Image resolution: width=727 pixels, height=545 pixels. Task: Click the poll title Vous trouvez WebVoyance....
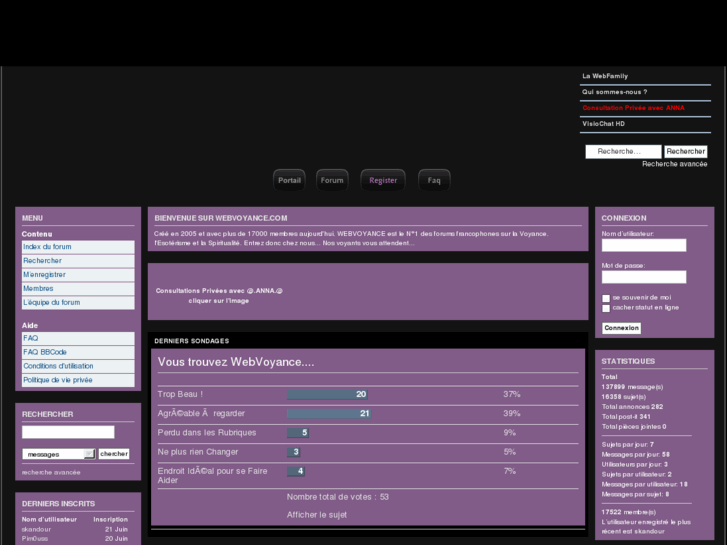point(236,362)
